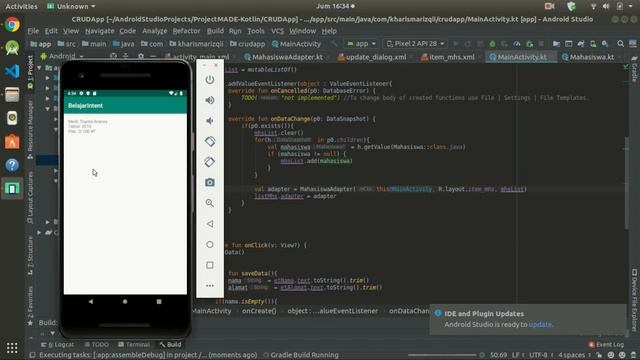Open emulator extended controls three dots
Viewport: 640px width, 360px height.
coord(210,286)
